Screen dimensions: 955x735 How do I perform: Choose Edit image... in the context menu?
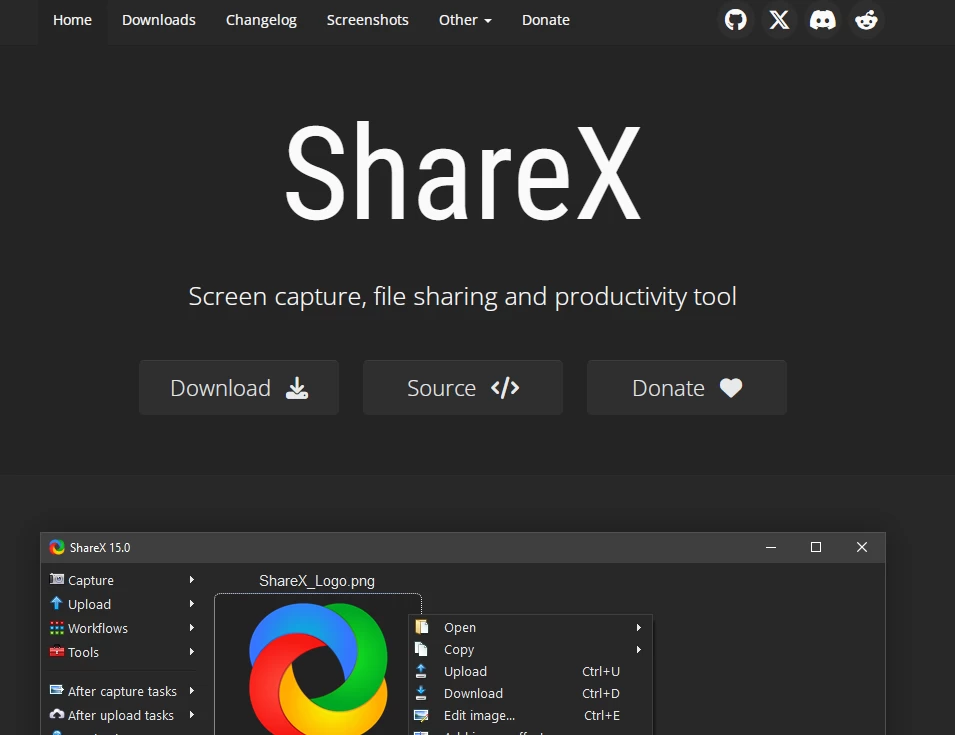click(530, 716)
